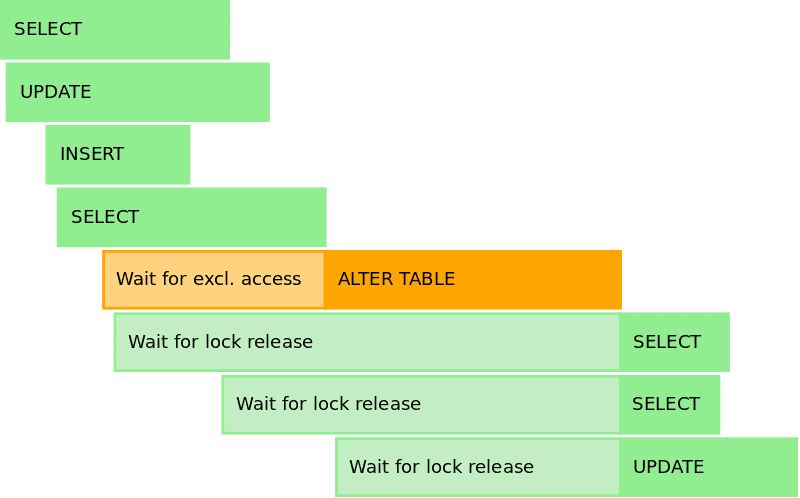Click the middle 'Wait for lock release' segment
The width and height of the screenshot is (800, 498).
(x=421, y=405)
